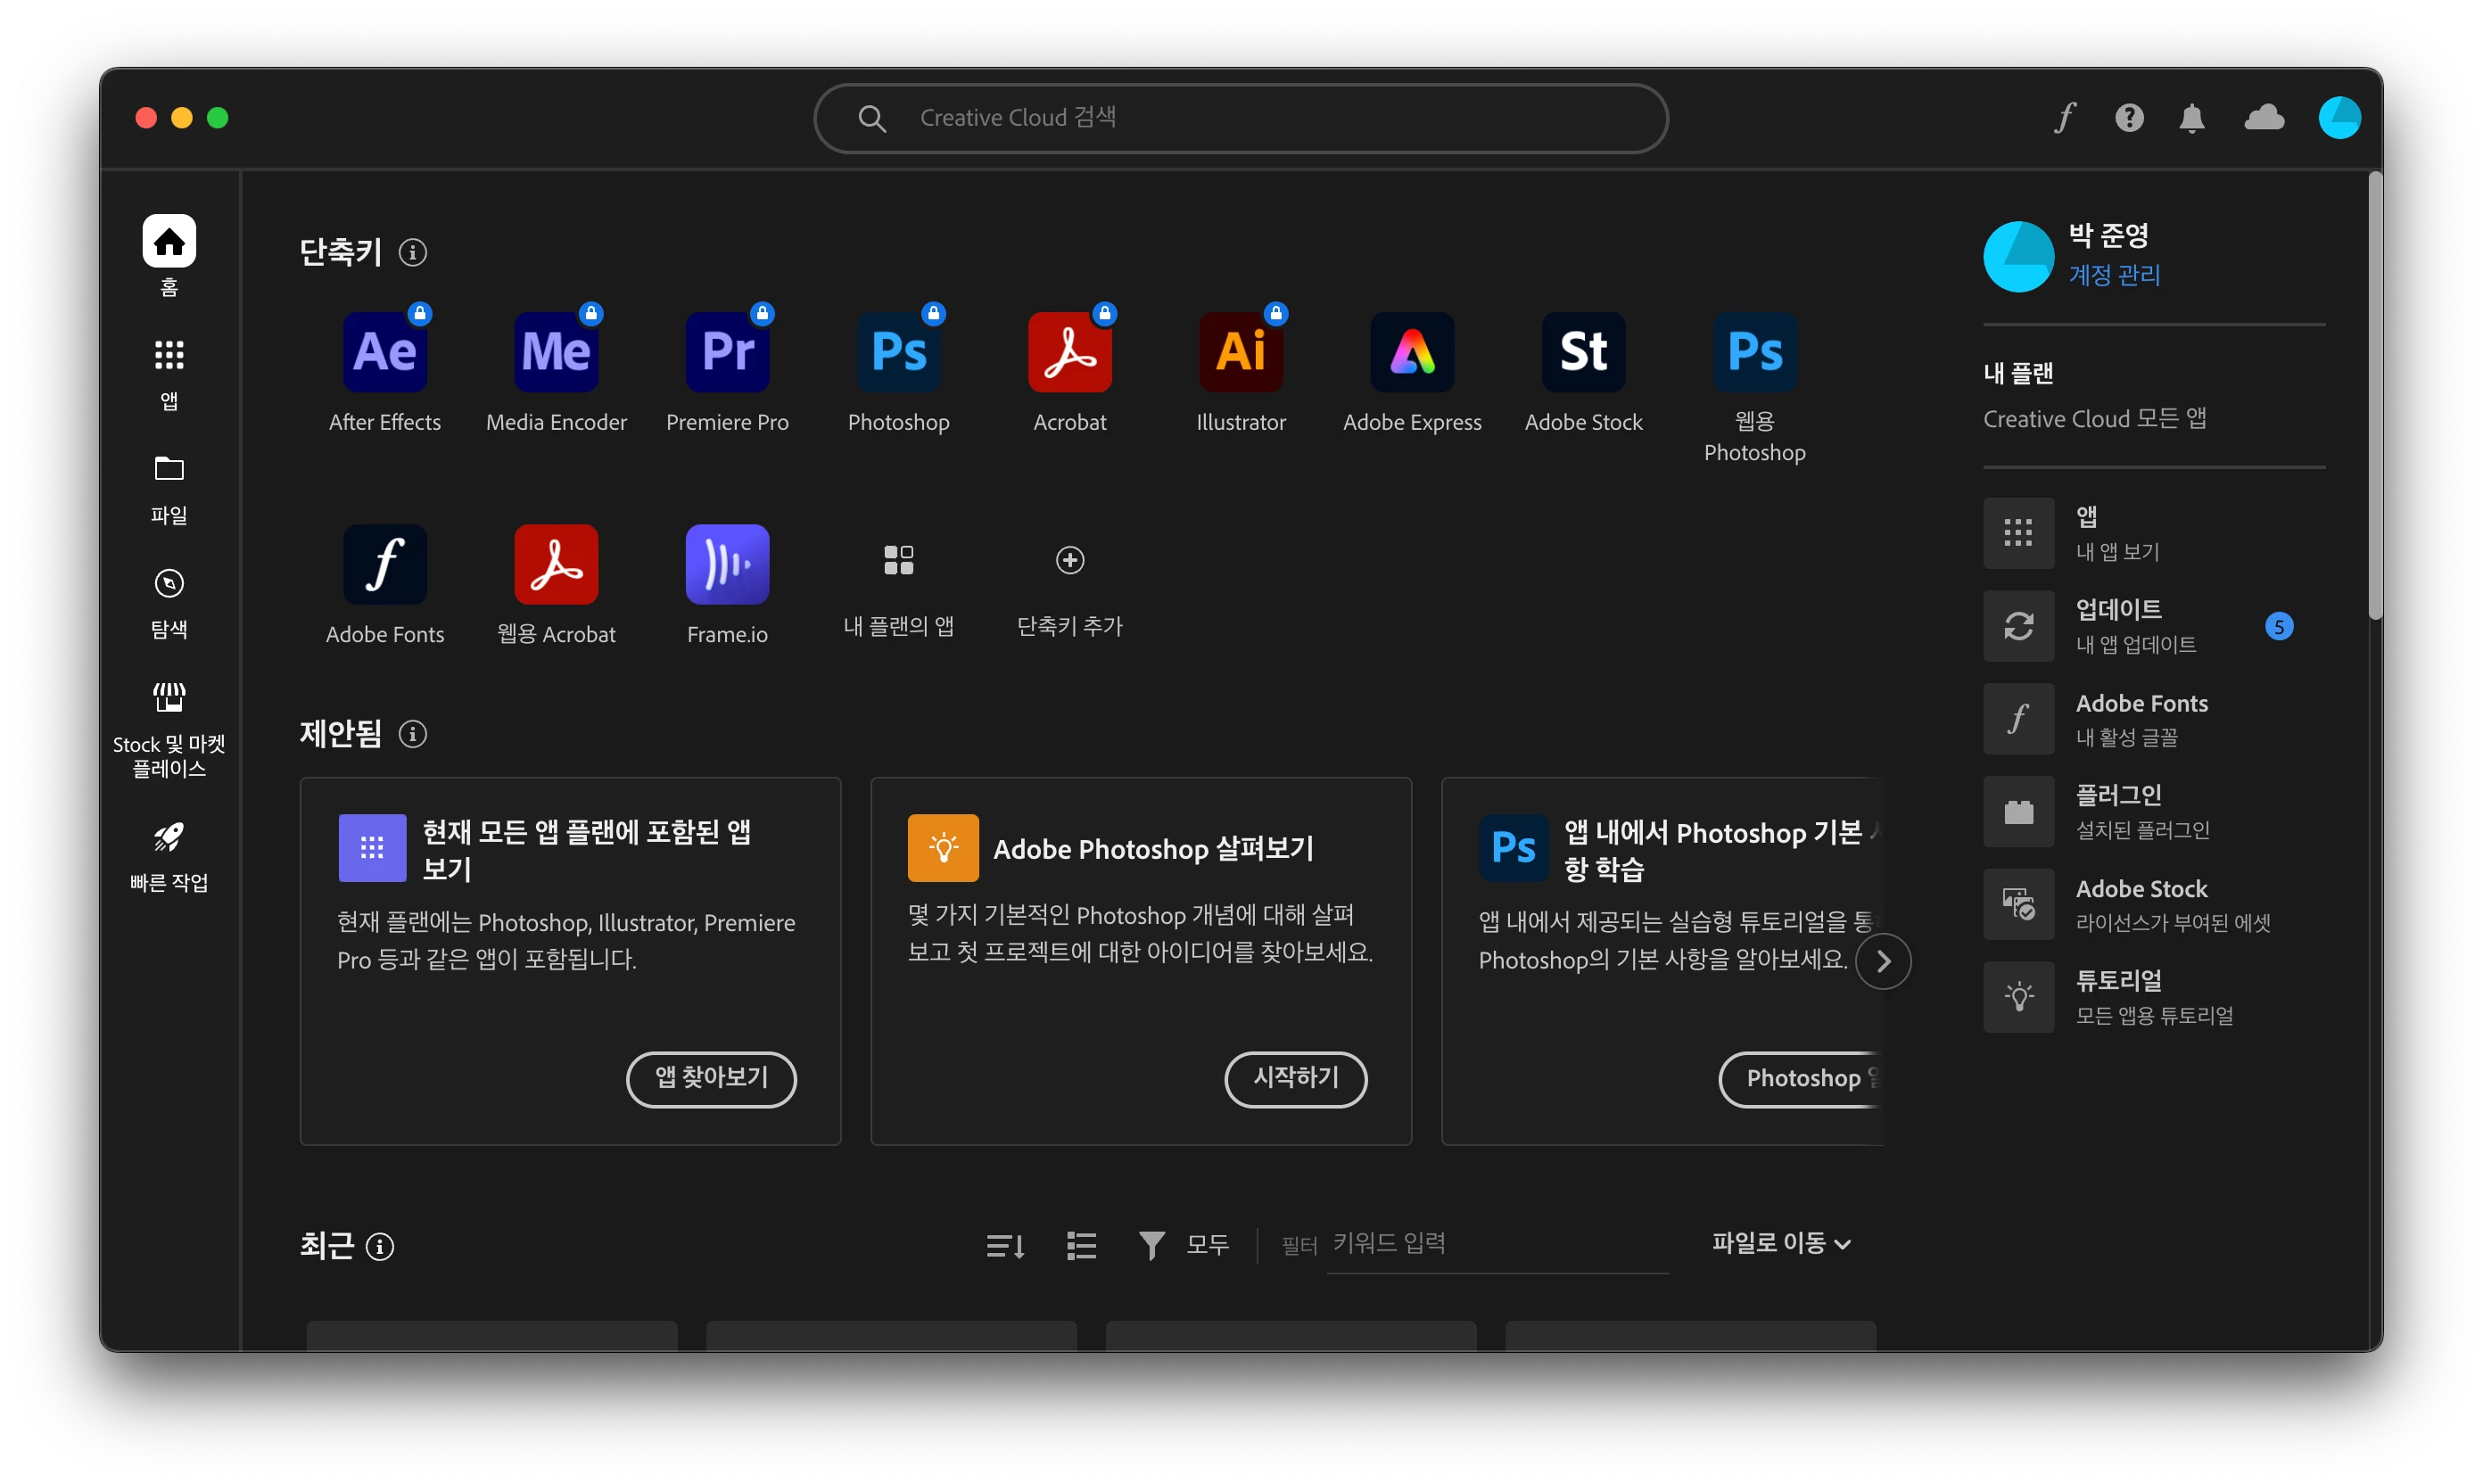The width and height of the screenshot is (2483, 1484).
Task: Open the sort order icon in 최근
Action: (x=1005, y=1245)
